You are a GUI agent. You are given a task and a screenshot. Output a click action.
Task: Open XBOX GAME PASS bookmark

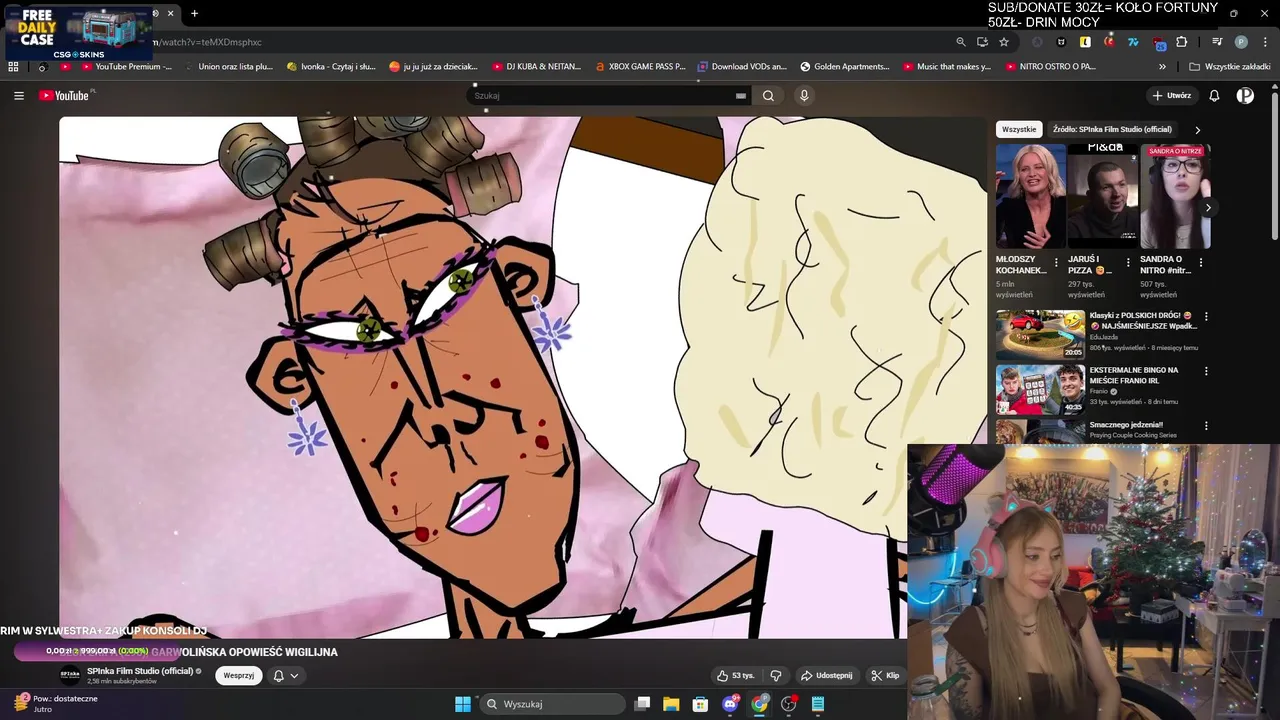(640, 67)
